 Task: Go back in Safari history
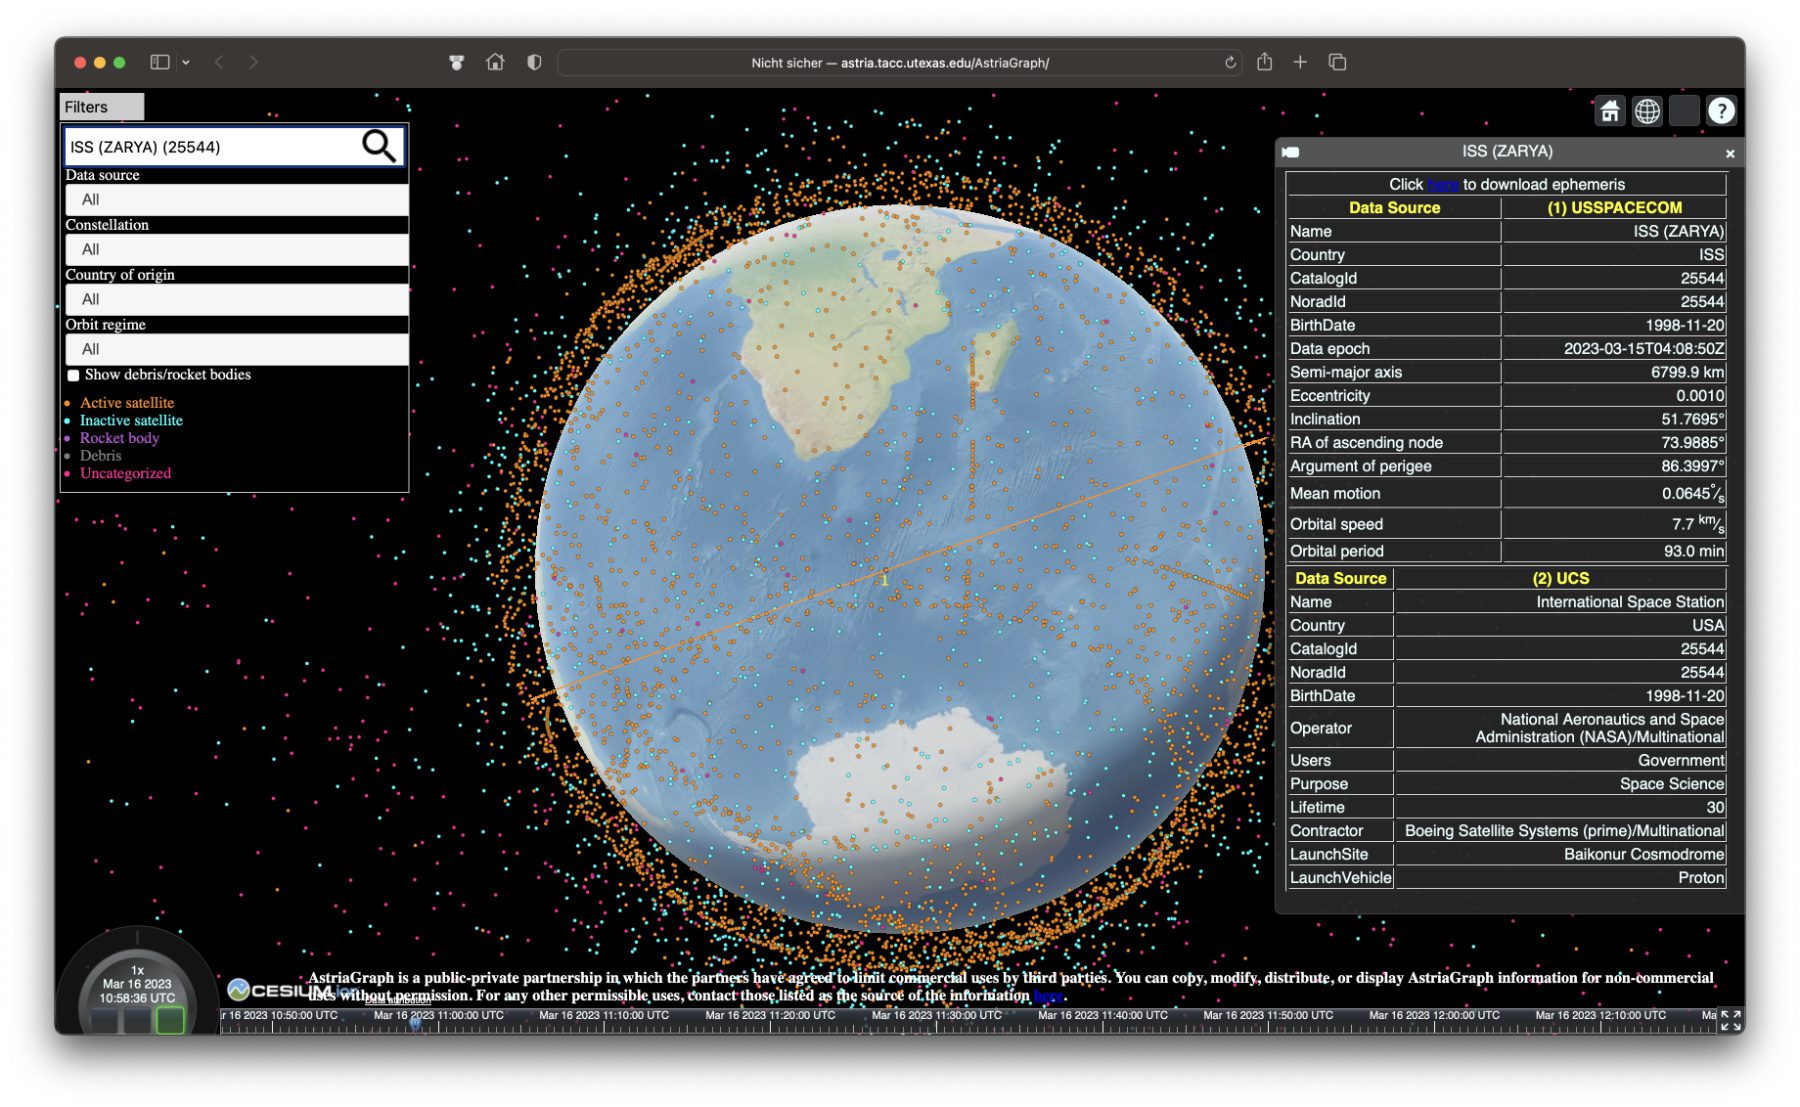[219, 62]
